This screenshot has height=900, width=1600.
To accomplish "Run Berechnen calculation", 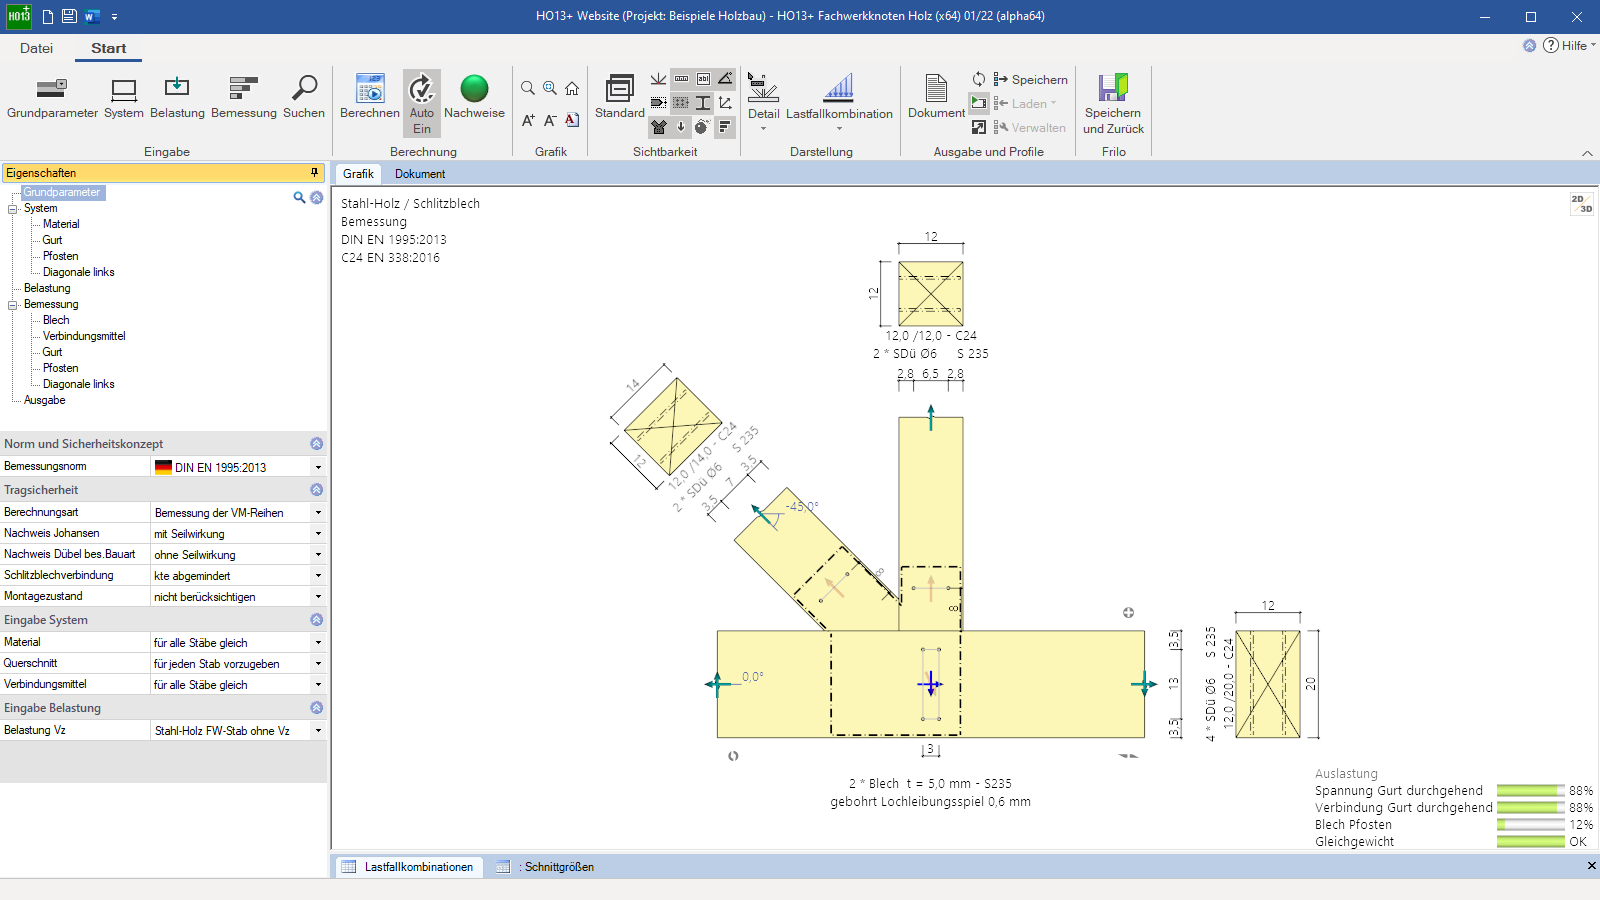I will pyautogui.click(x=370, y=98).
